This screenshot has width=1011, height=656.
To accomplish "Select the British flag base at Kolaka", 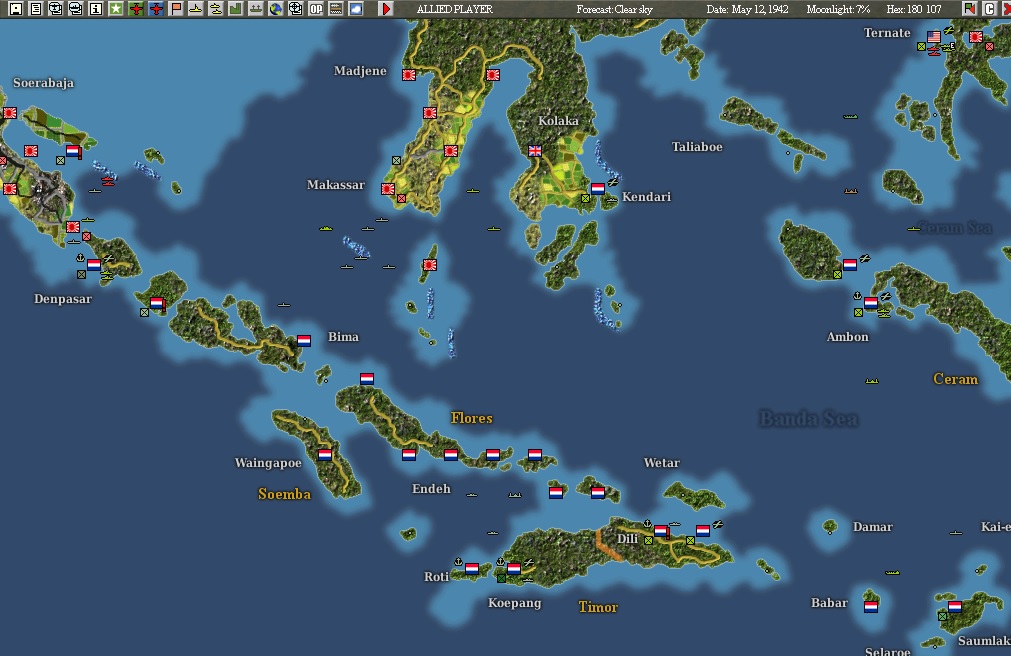I will (535, 150).
